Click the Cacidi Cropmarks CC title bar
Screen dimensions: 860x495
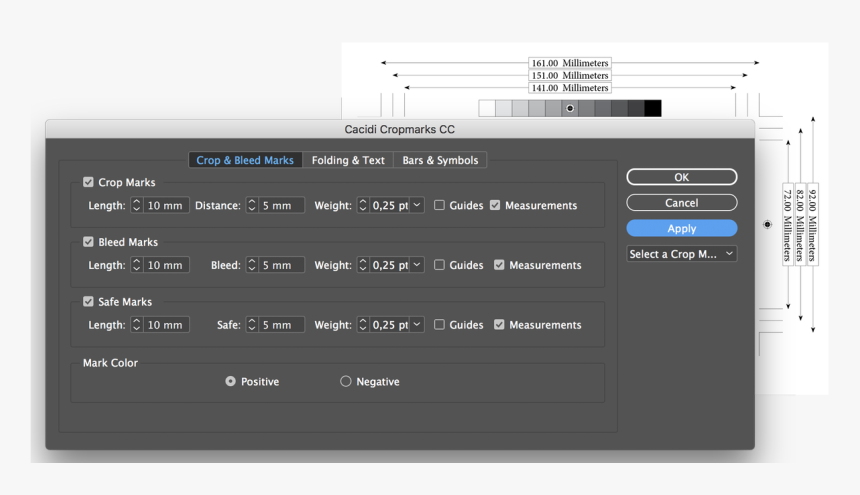pos(400,129)
